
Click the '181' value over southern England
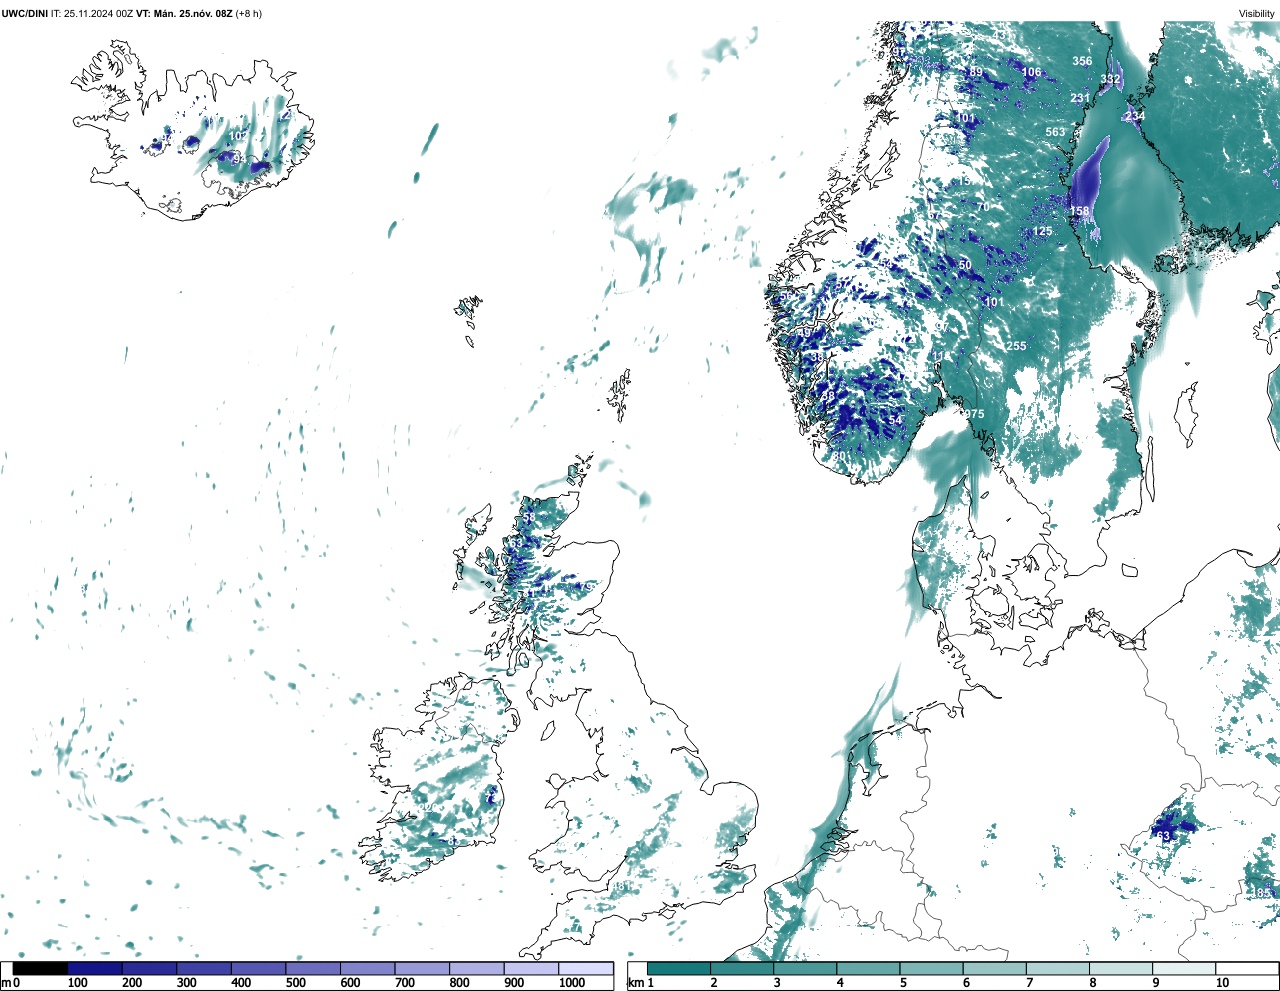621,886
